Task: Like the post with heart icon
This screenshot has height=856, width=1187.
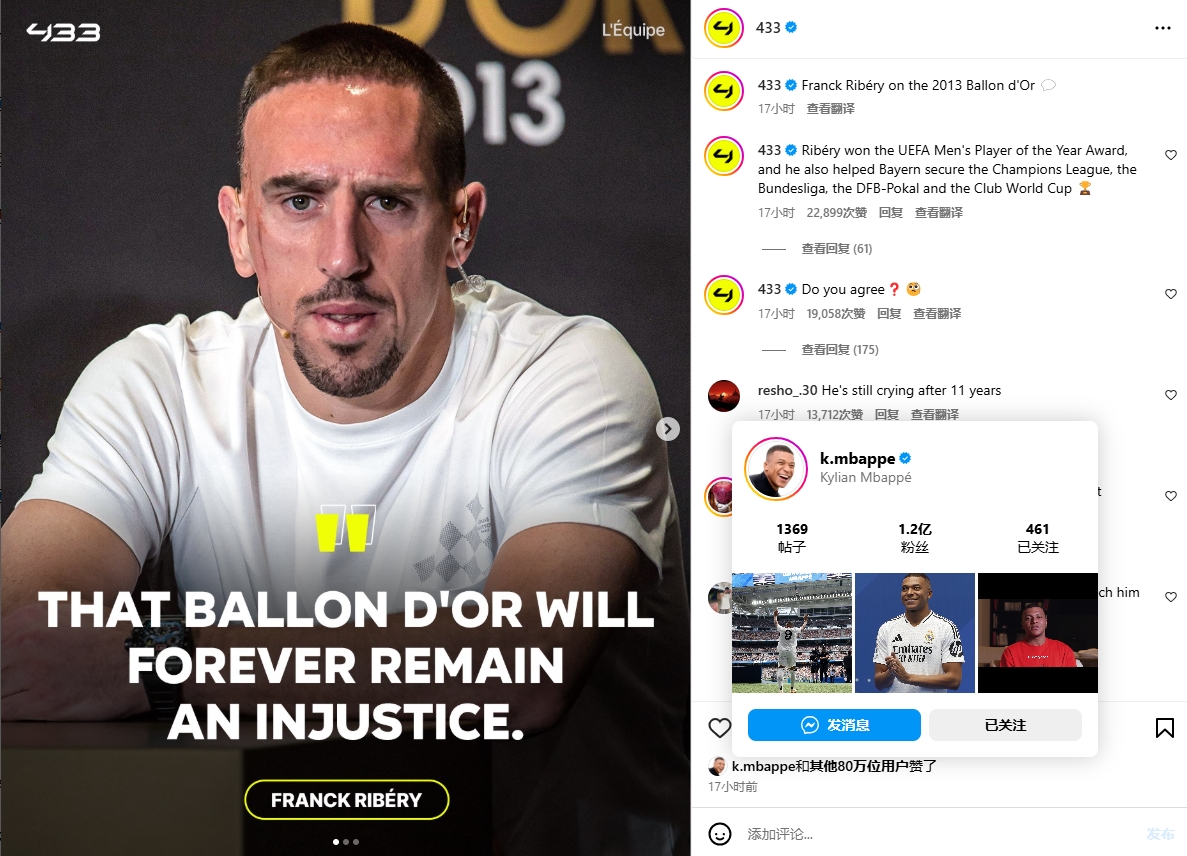Action: point(719,728)
